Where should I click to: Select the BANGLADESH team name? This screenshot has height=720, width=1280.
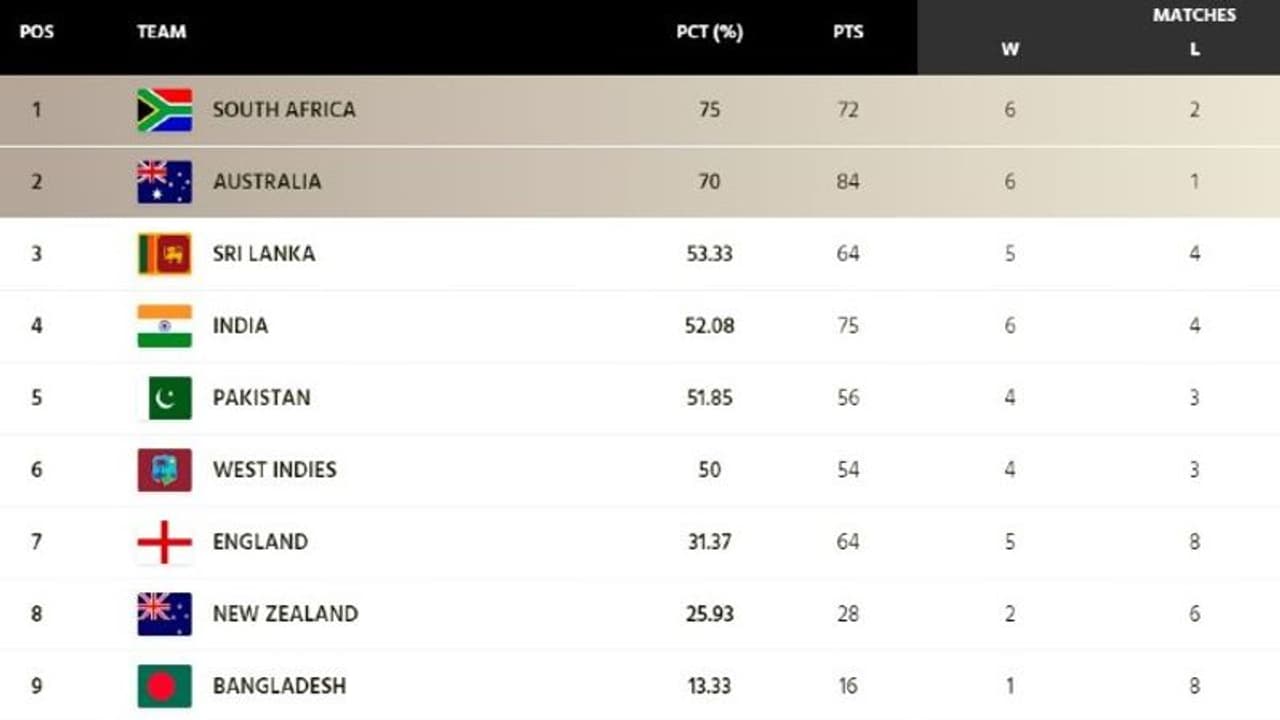[279, 686]
